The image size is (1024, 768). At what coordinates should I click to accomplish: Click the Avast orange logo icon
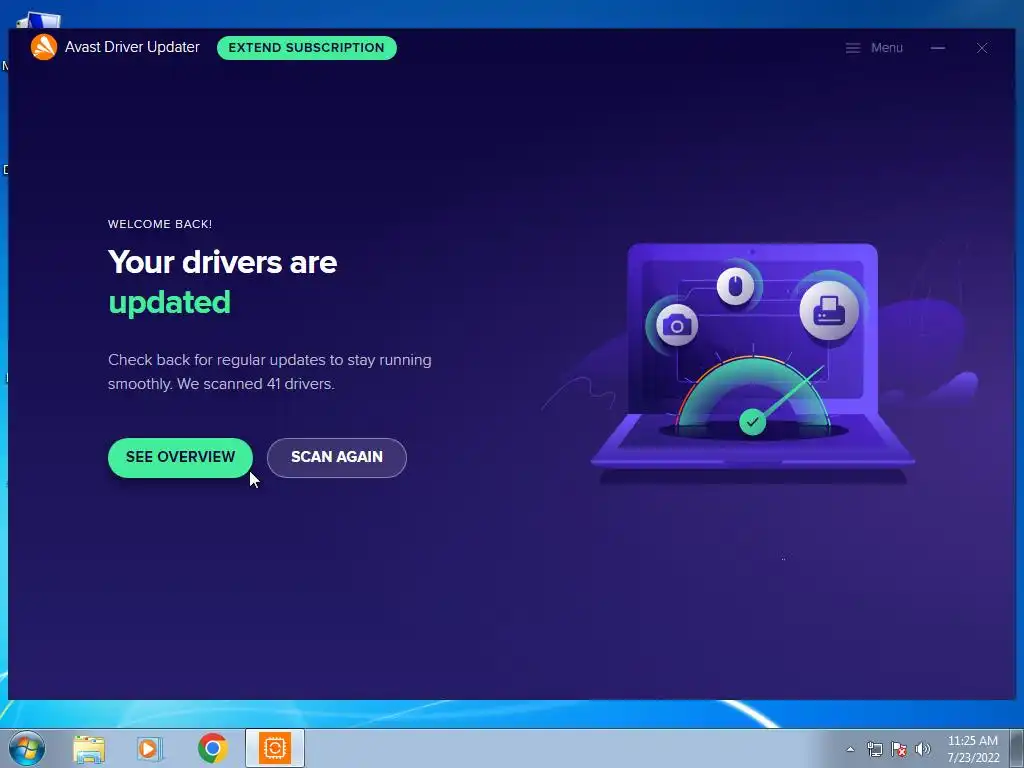44,47
